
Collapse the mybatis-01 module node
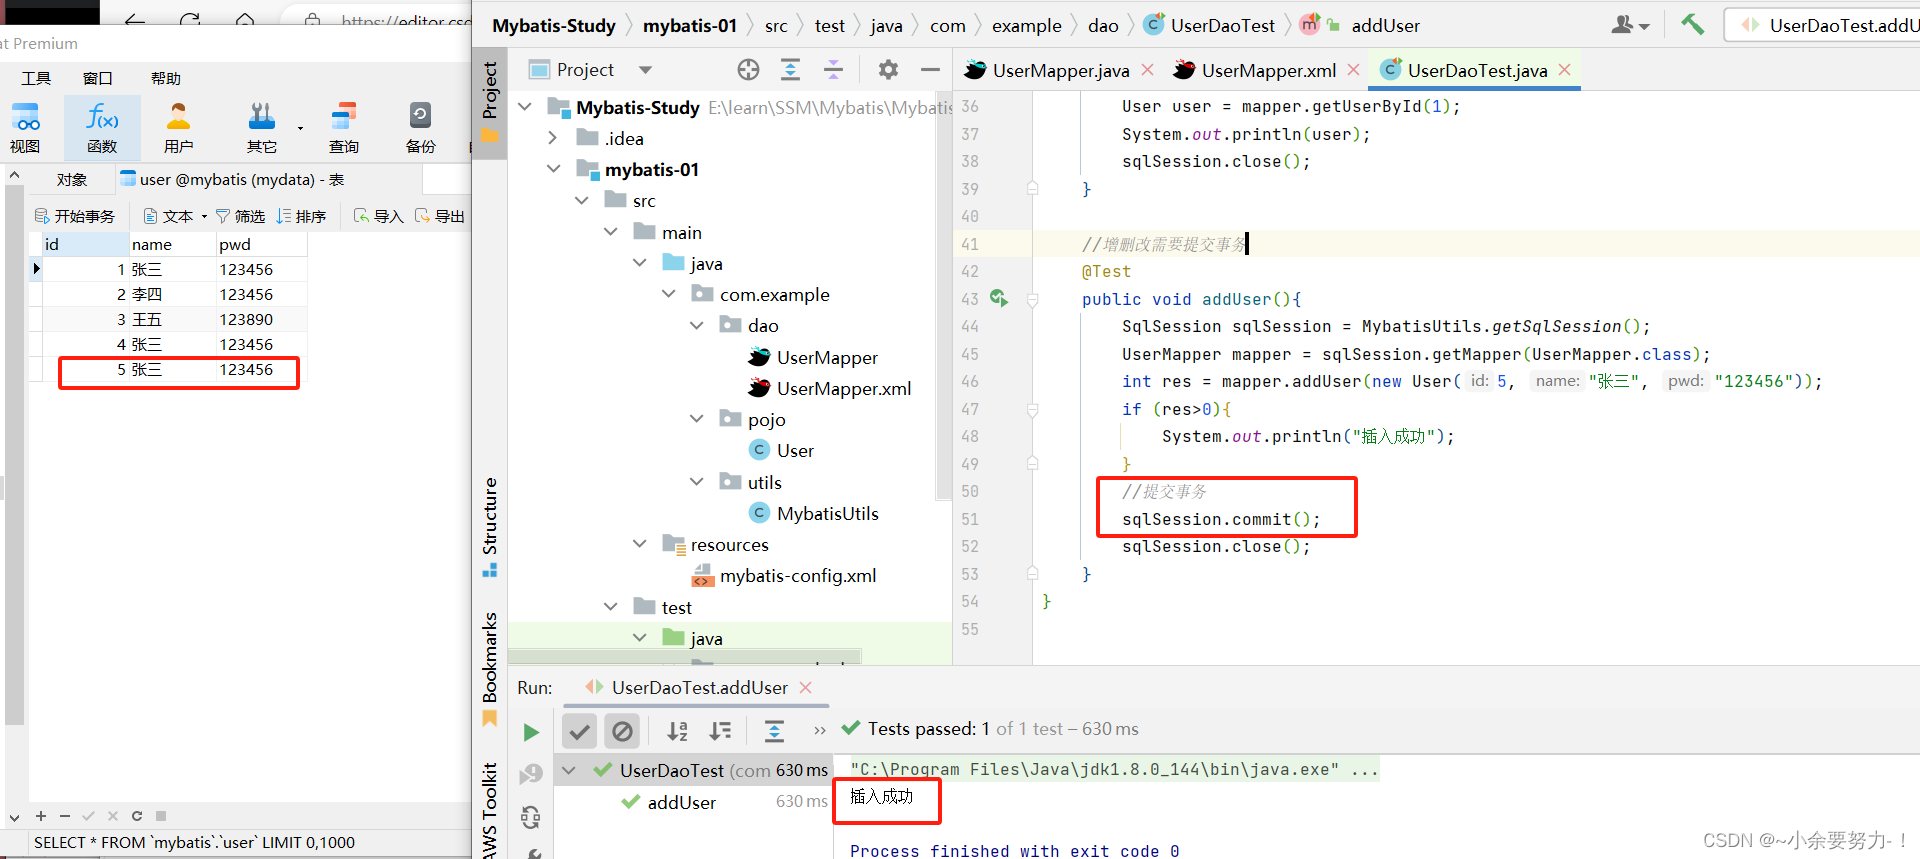pyautogui.click(x=553, y=169)
